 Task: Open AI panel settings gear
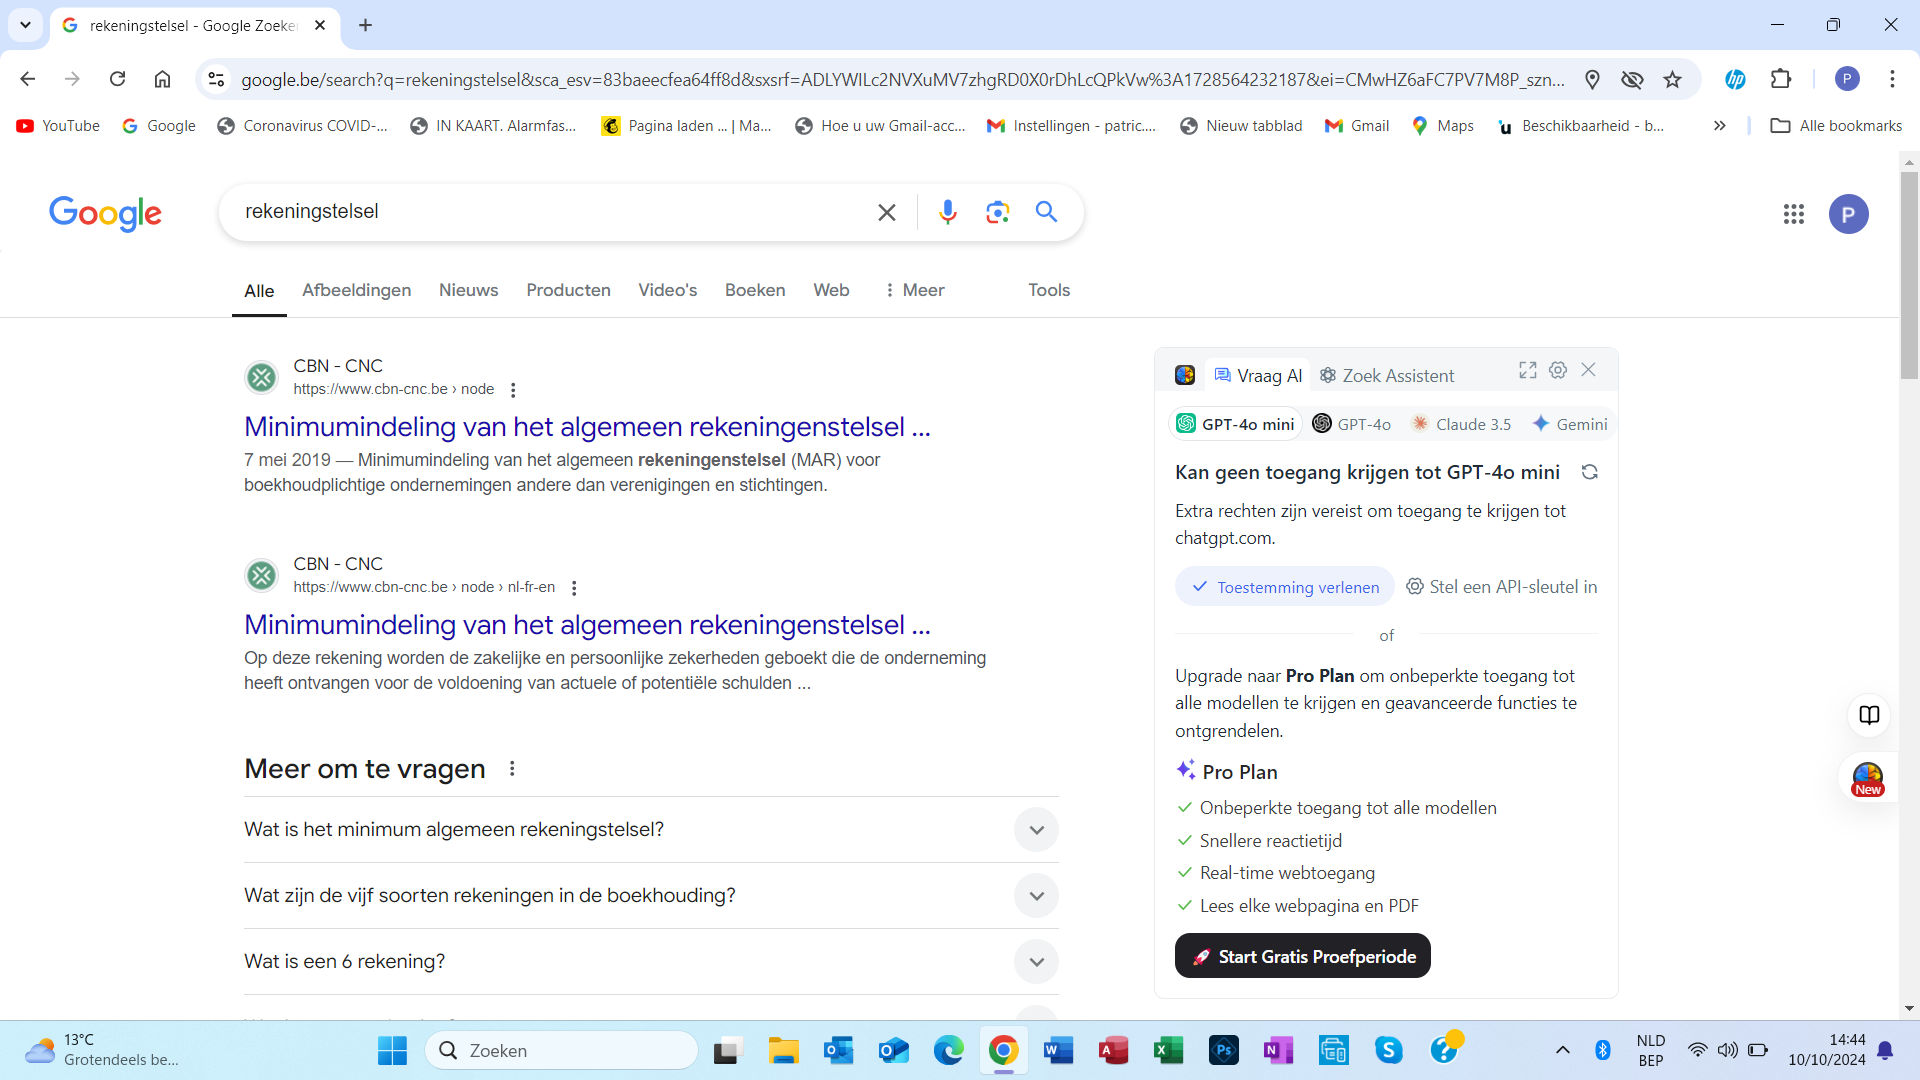click(1558, 370)
